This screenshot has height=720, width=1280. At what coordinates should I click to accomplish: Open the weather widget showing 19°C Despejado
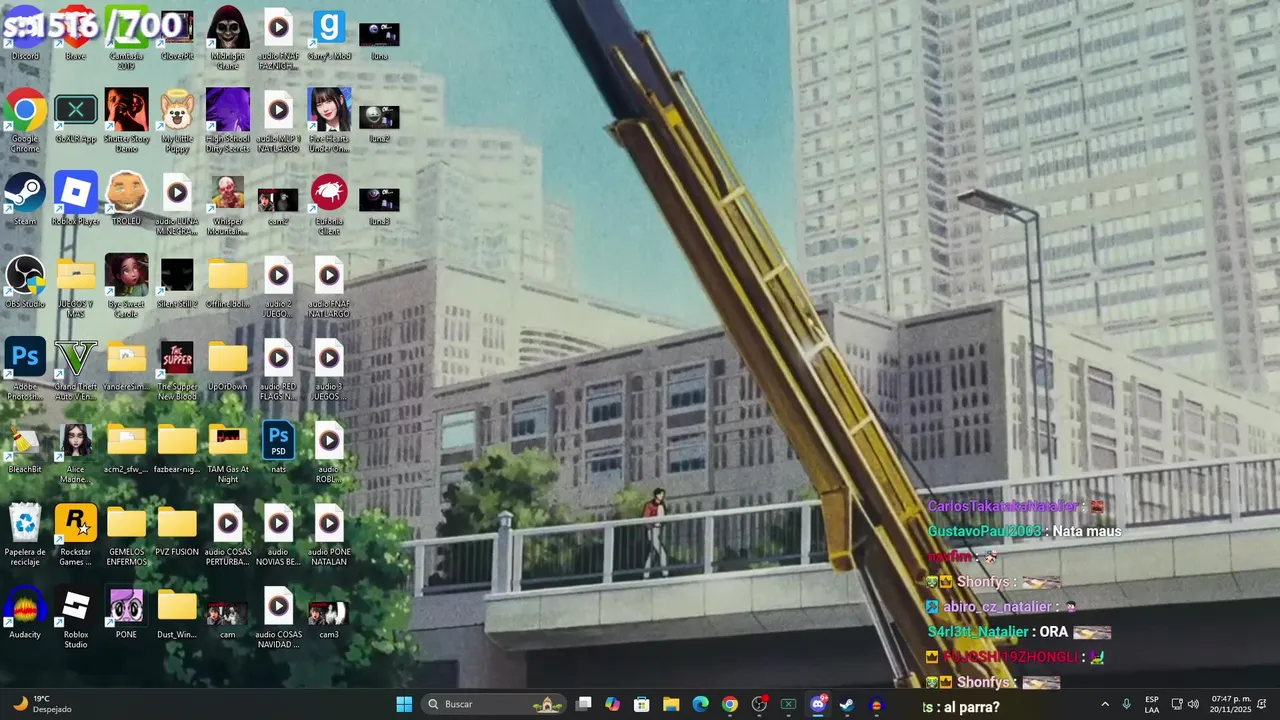point(42,704)
